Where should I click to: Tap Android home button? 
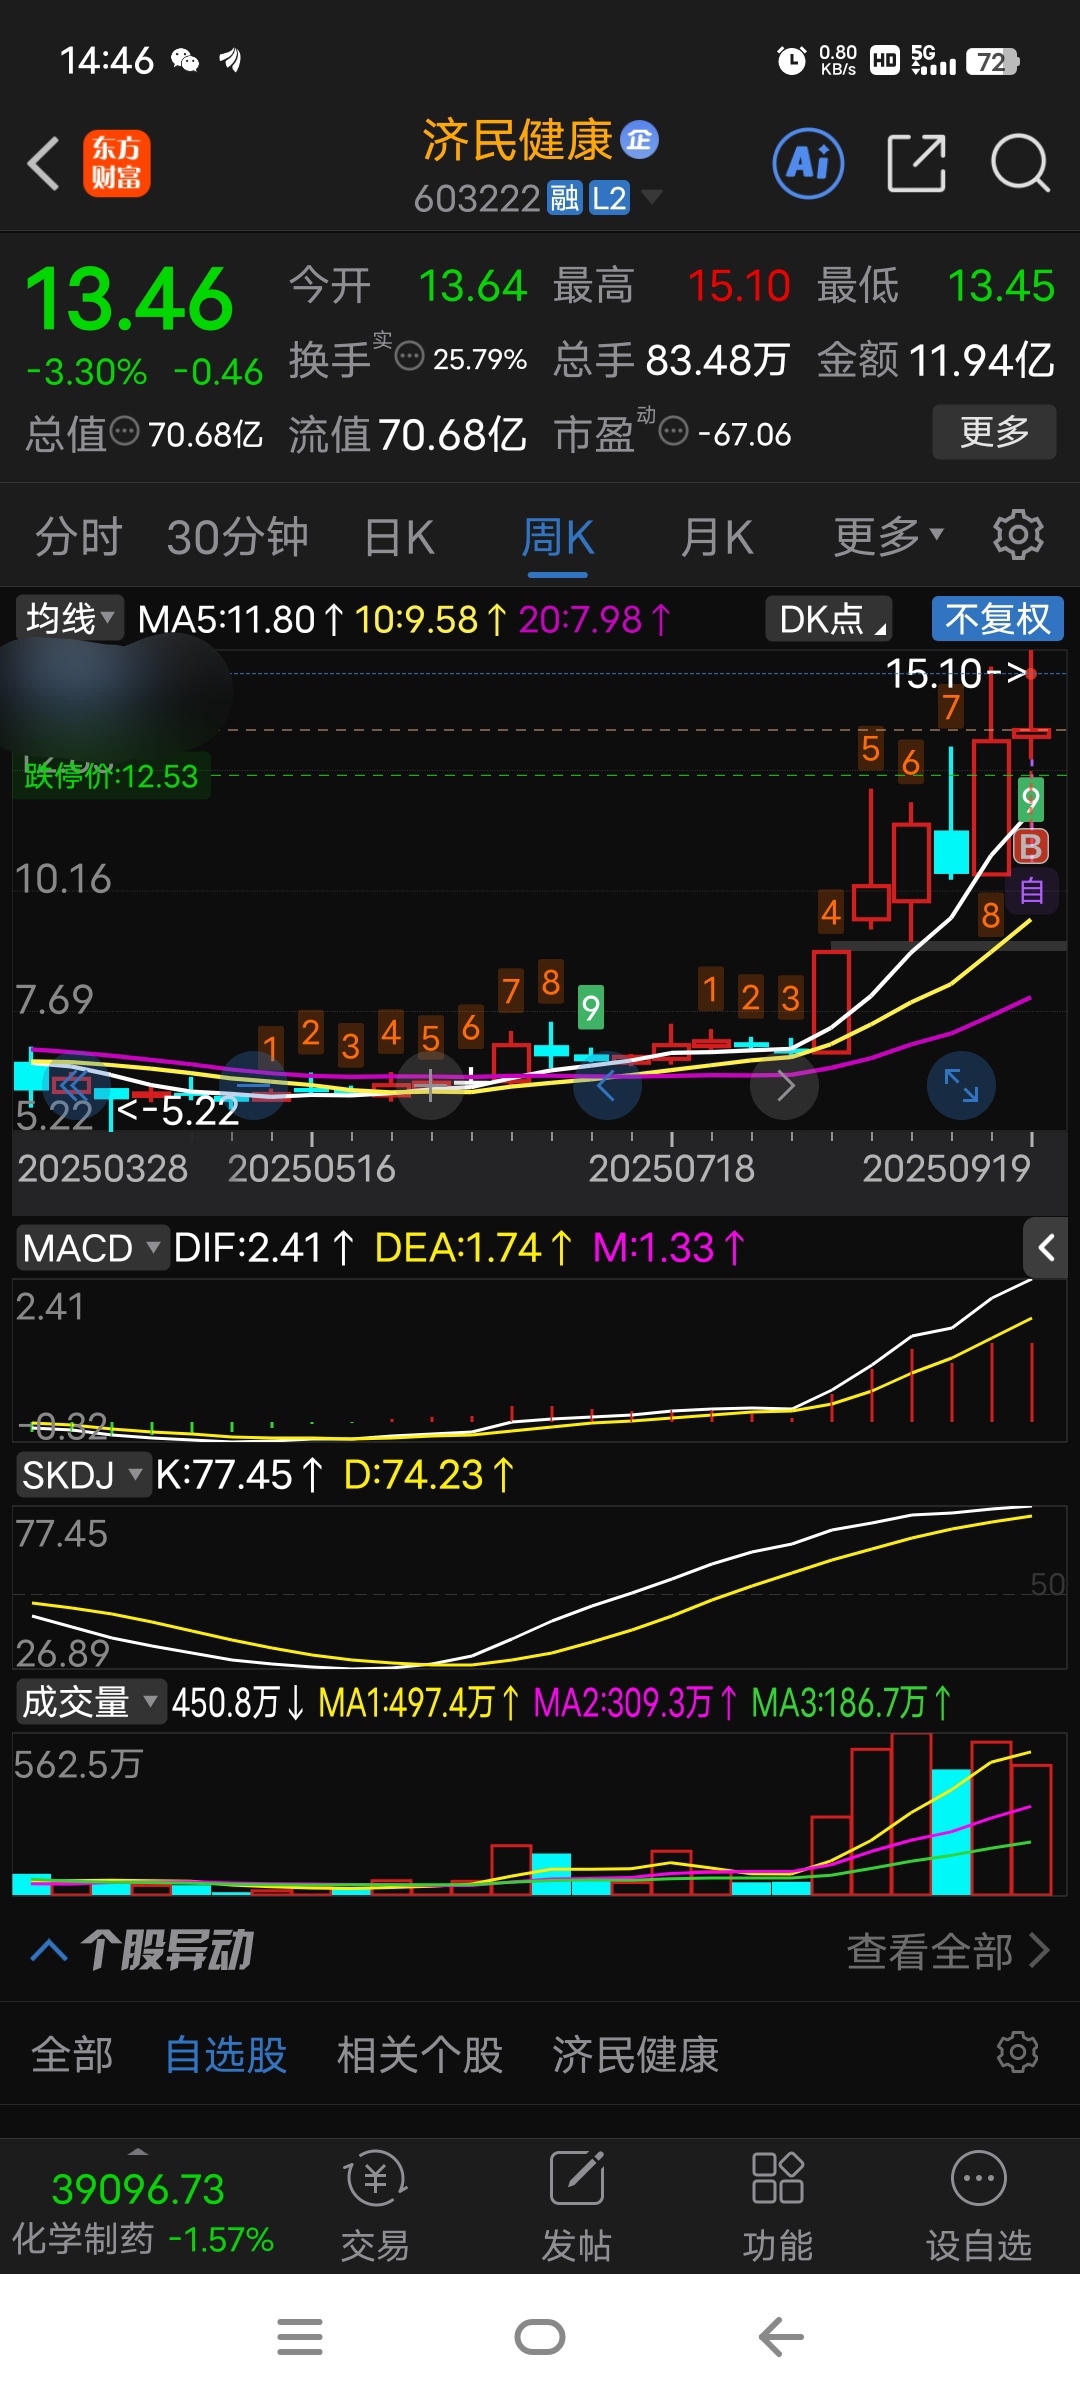[x=540, y=2337]
